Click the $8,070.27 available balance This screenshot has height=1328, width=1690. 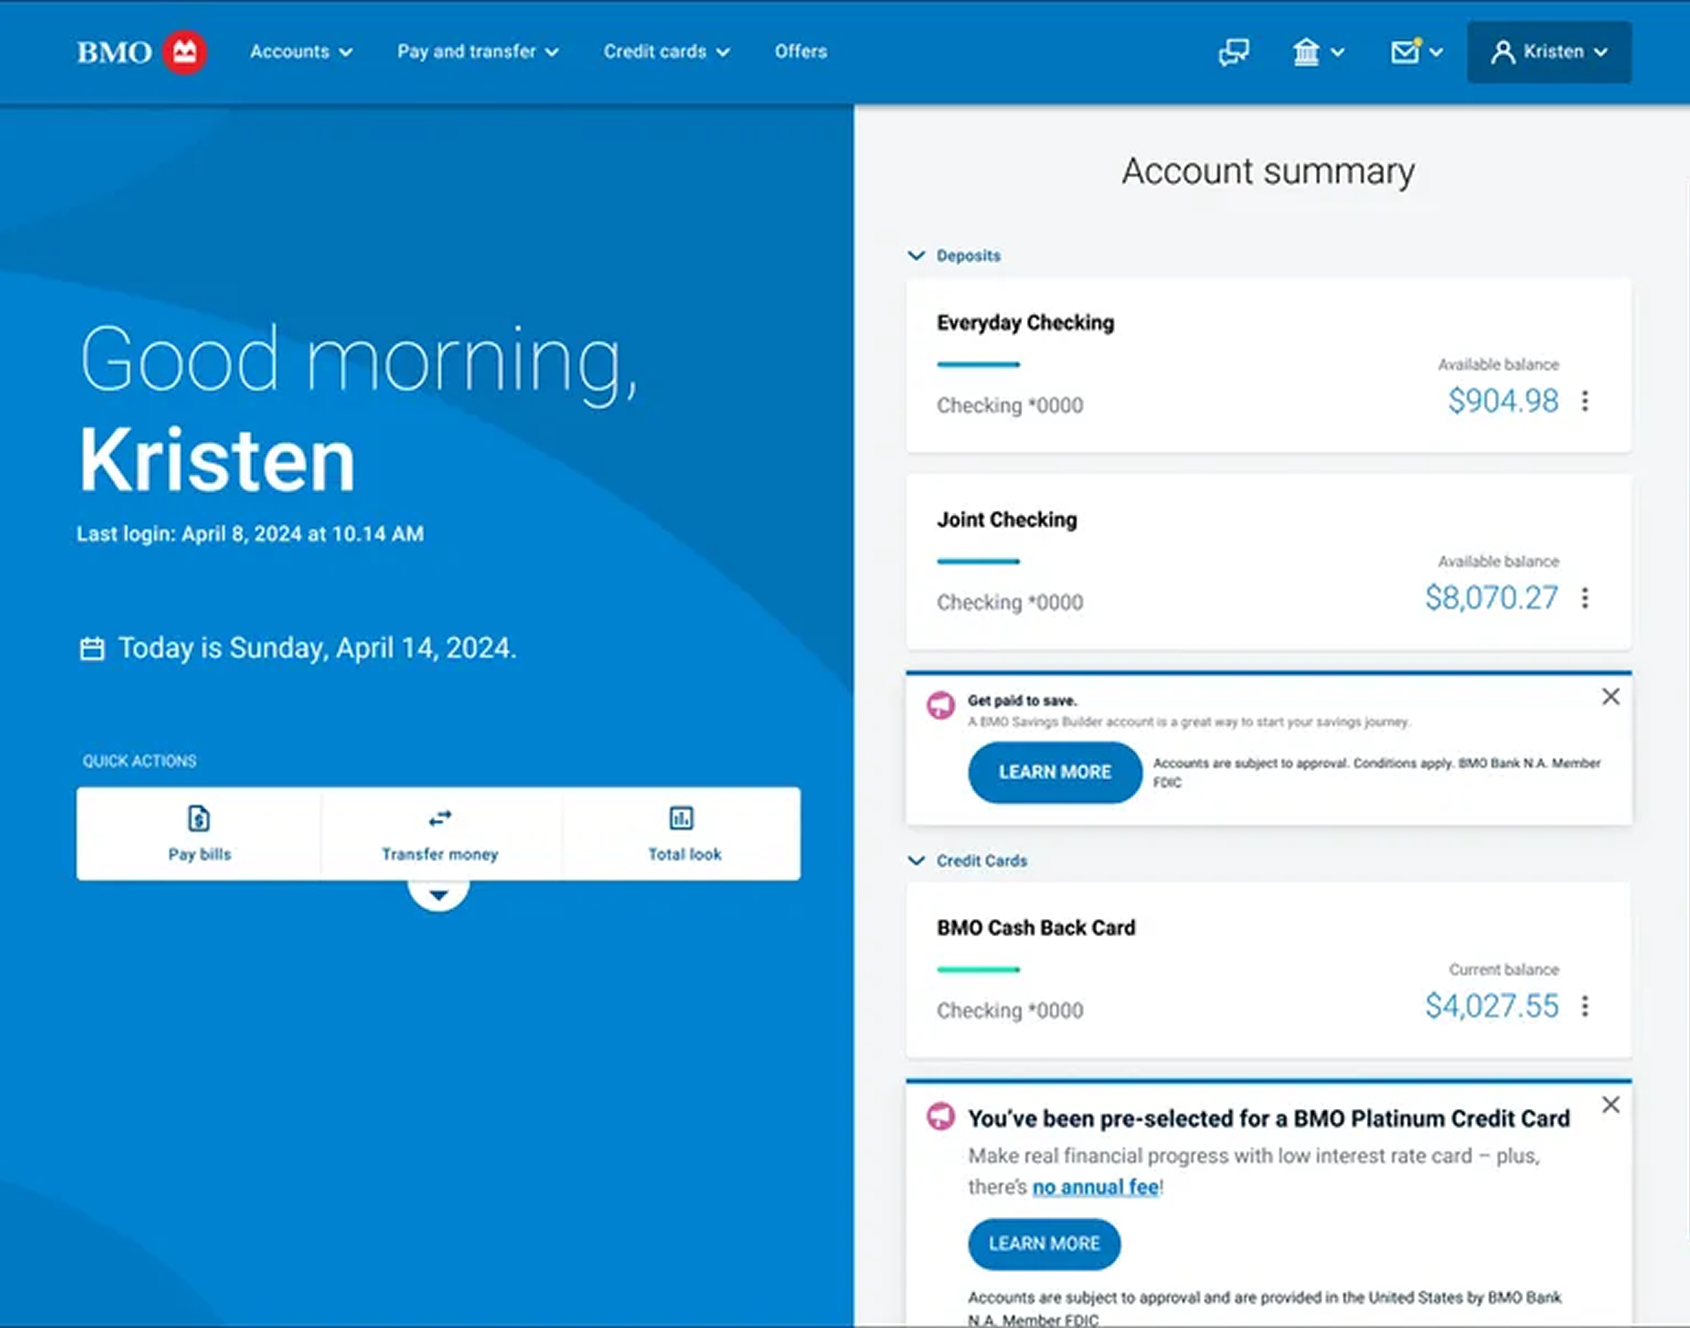(x=1491, y=598)
